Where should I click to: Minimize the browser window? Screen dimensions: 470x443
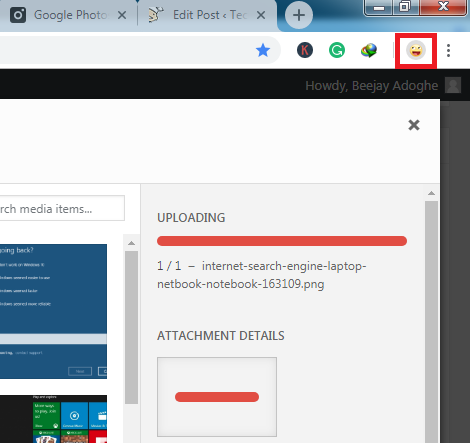379,8
